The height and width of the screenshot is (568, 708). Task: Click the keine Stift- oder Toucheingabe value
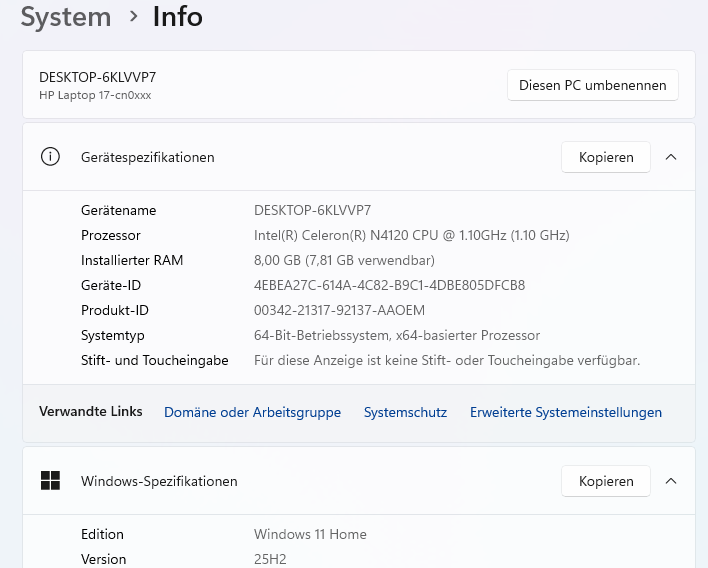[447, 360]
